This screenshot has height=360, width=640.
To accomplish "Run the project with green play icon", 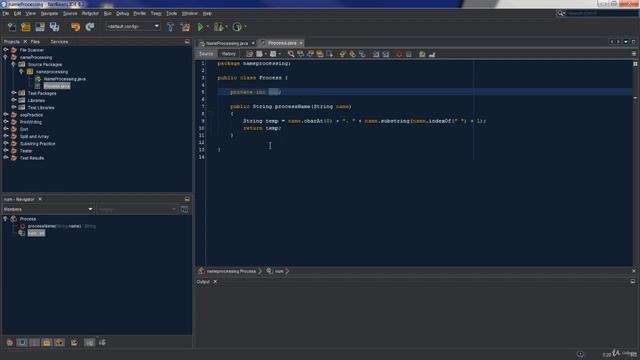I will (x=200, y=27).
